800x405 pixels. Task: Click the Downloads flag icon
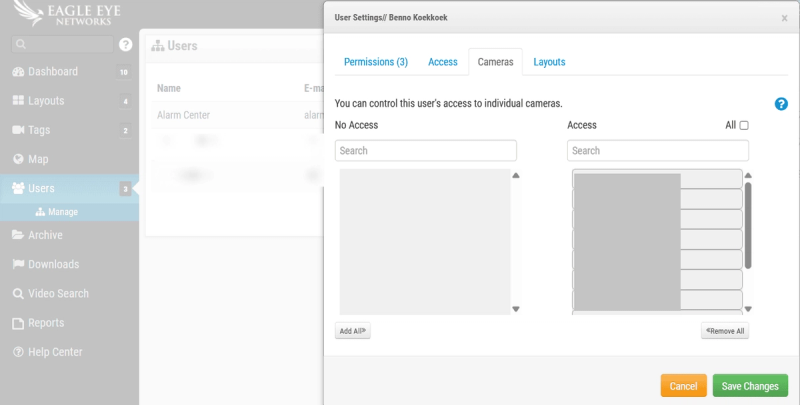coord(18,264)
